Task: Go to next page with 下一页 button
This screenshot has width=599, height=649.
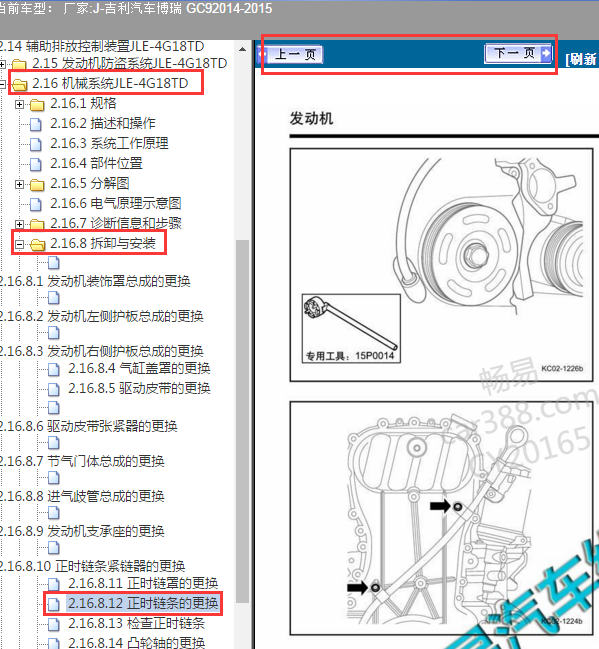Action: click(x=518, y=53)
